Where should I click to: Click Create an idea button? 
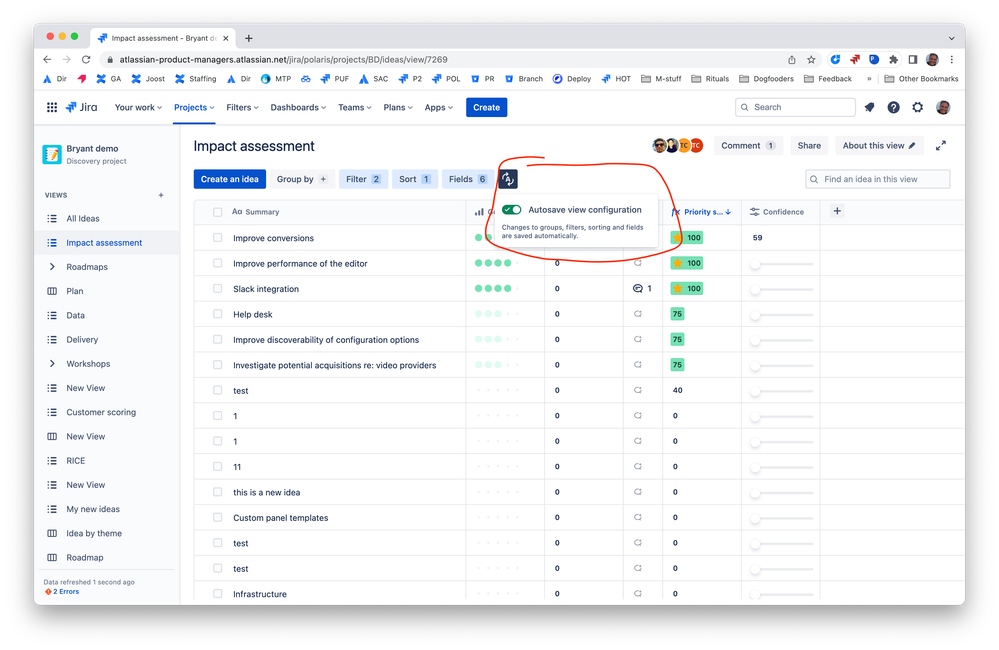(x=229, y=179)
